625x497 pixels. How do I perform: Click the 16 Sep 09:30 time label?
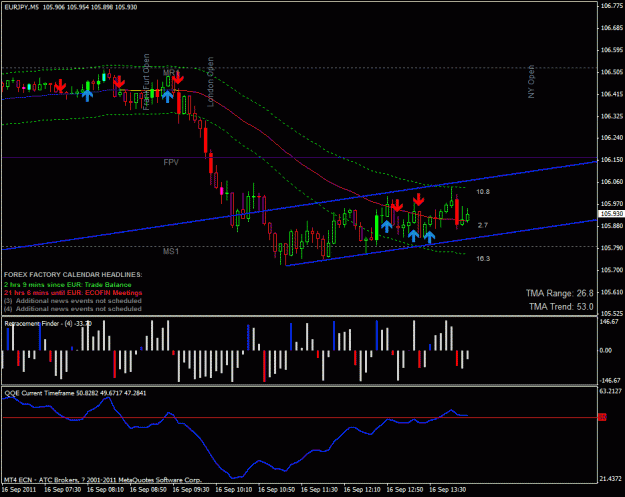191,489
